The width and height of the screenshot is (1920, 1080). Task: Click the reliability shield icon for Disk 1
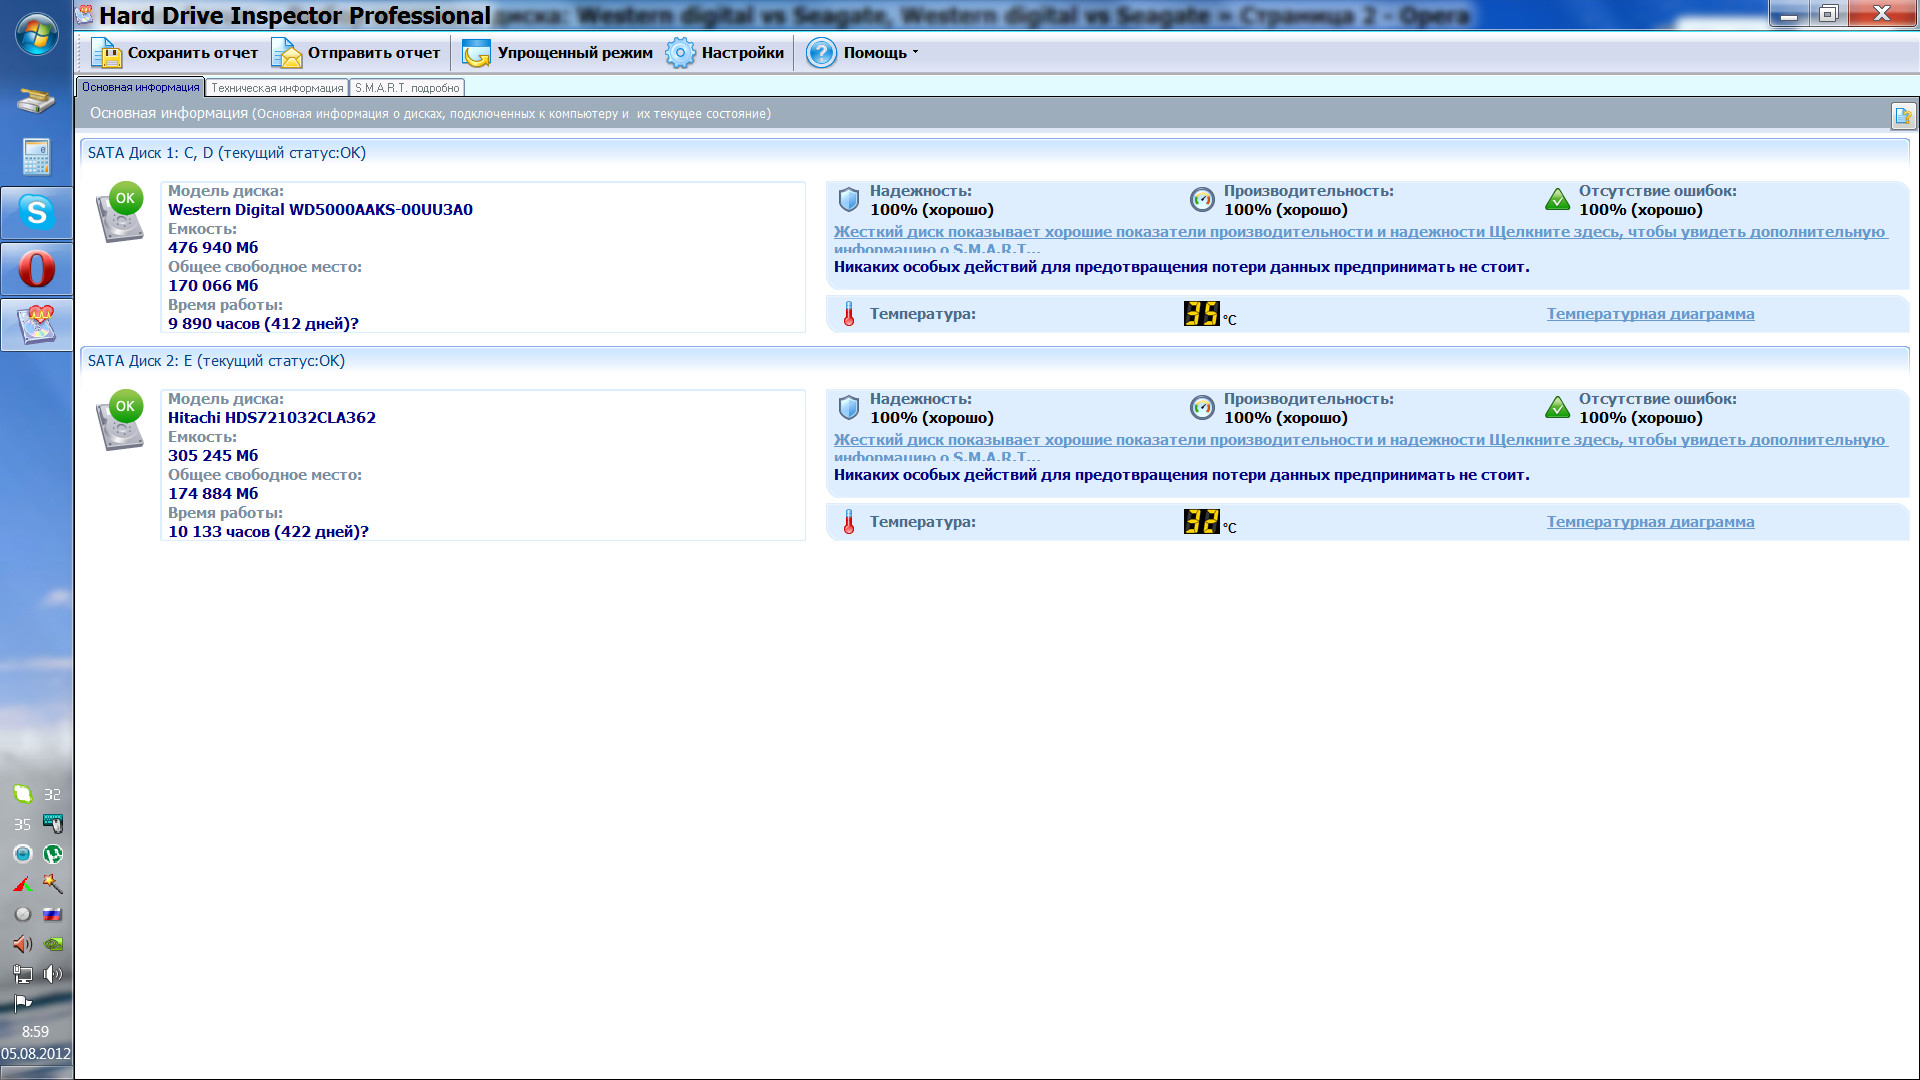(x=848, y=199)
